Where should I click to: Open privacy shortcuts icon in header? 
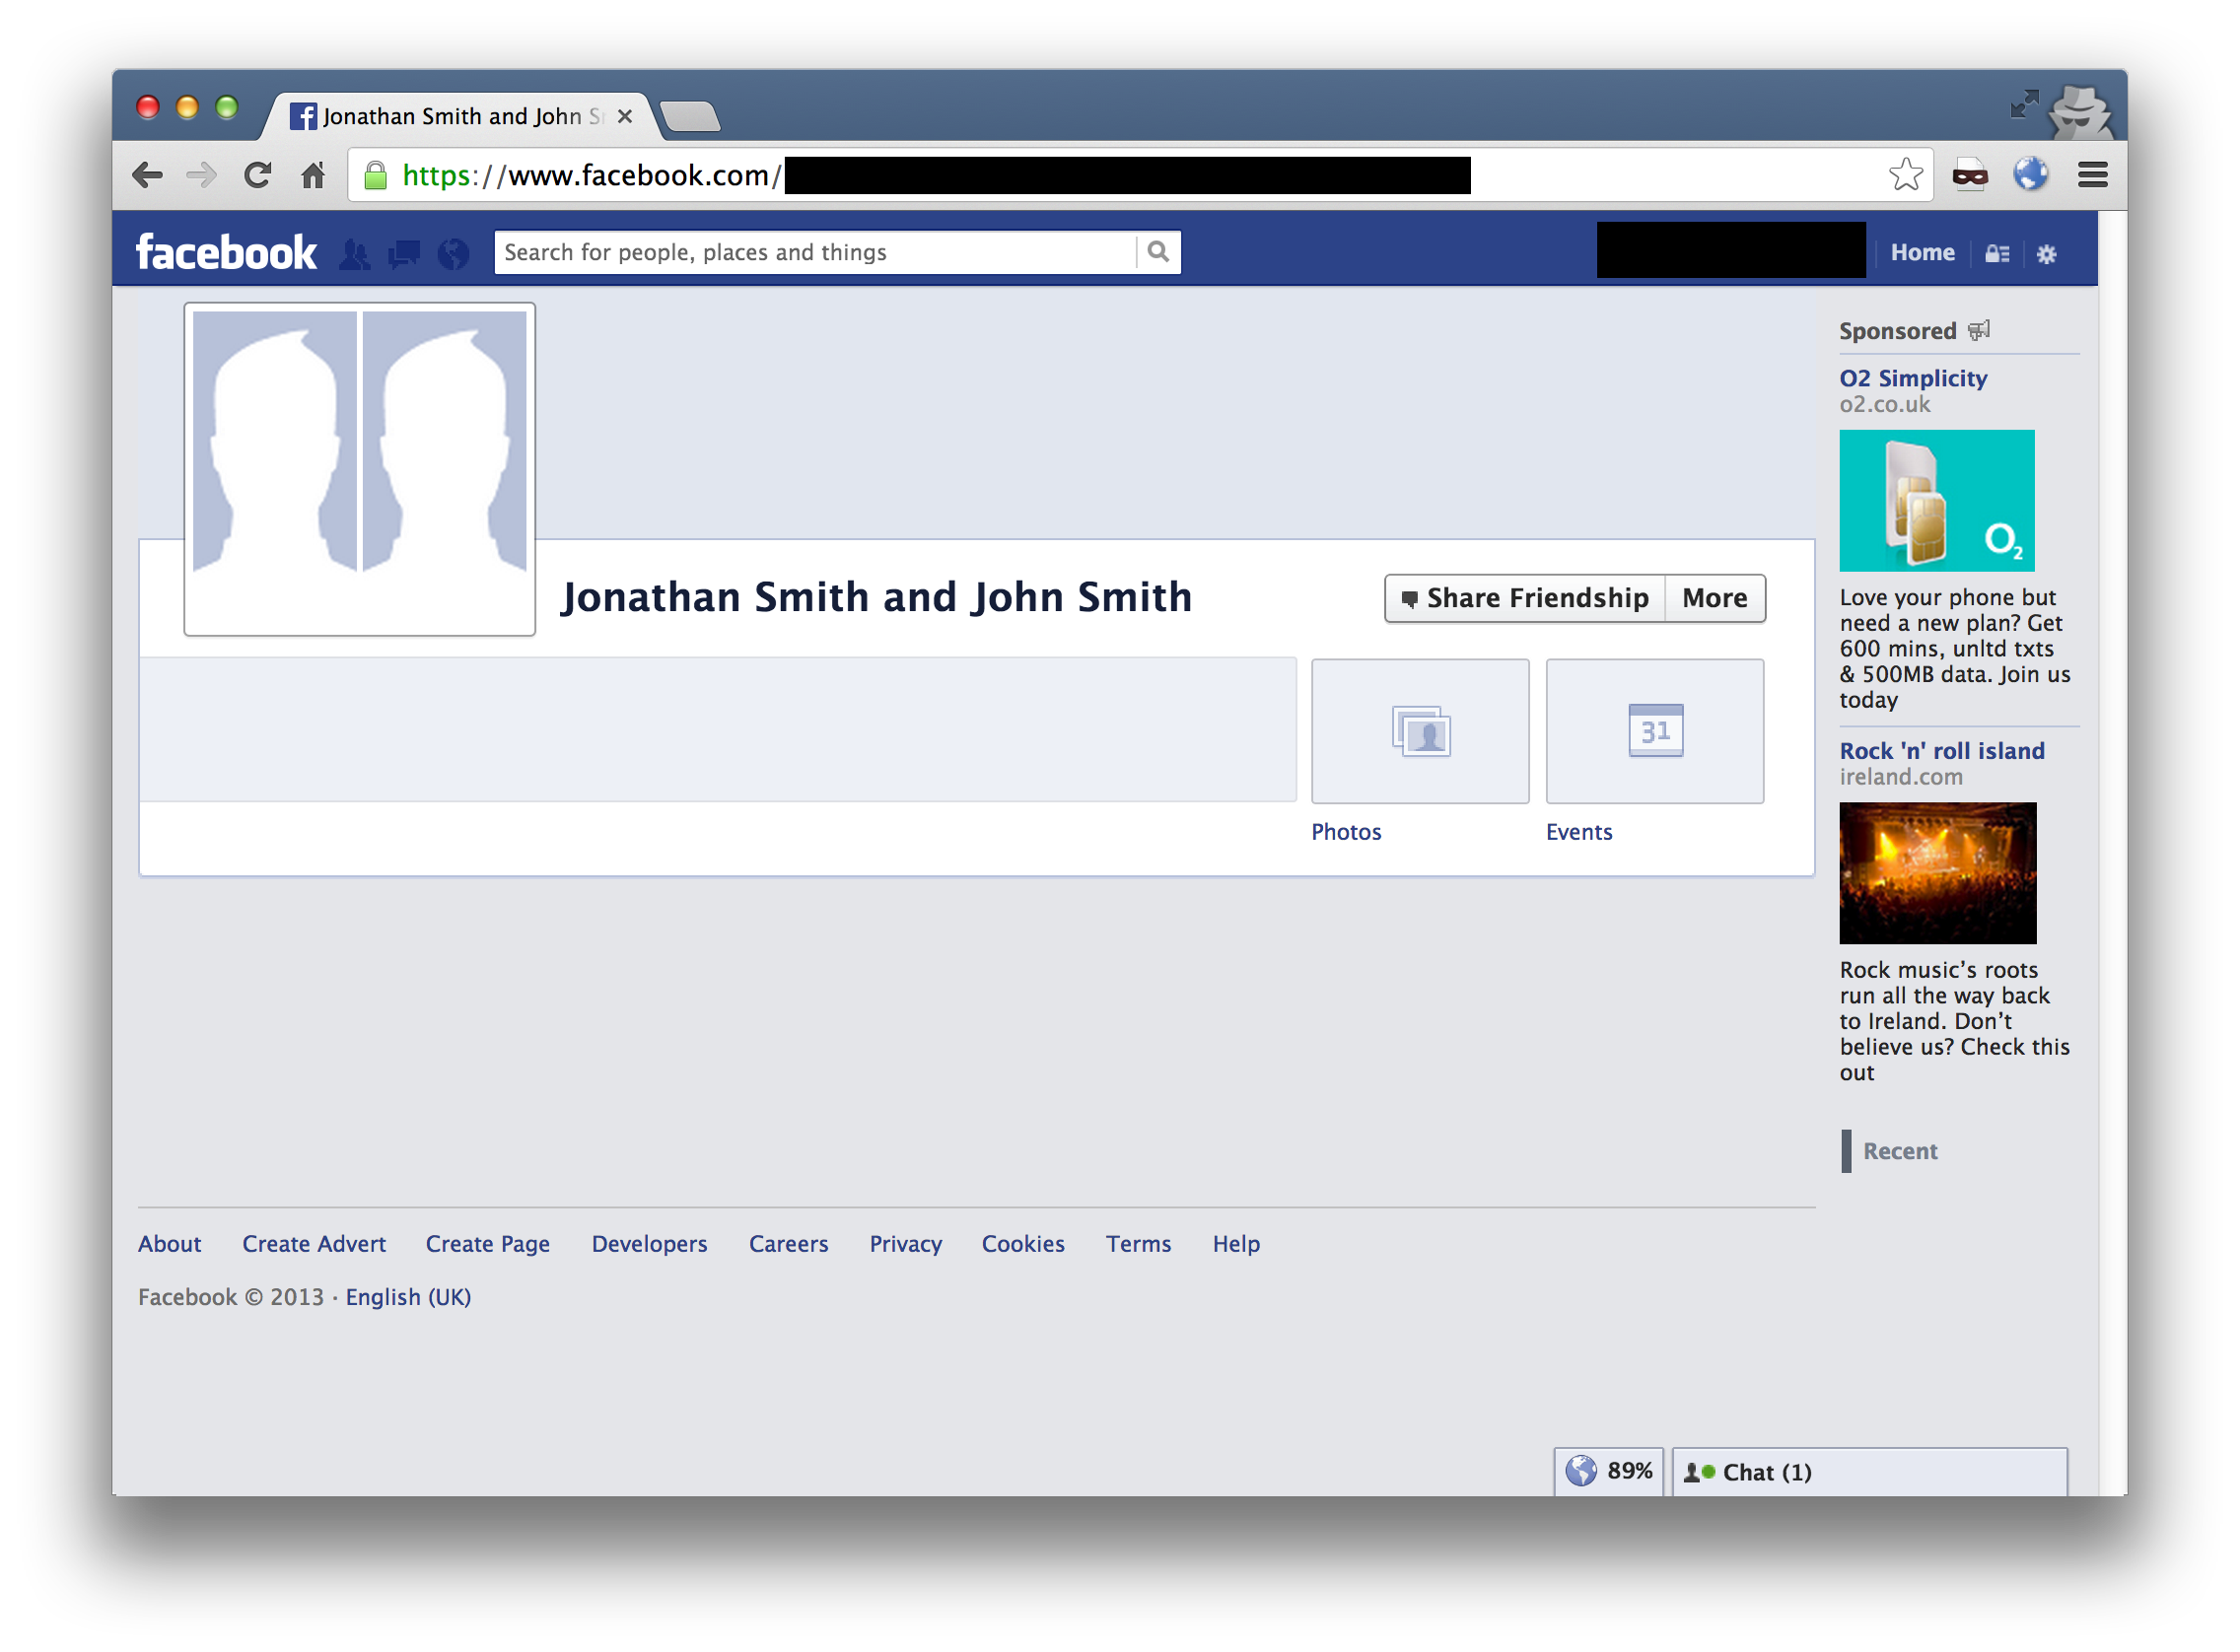point(1998,254)
